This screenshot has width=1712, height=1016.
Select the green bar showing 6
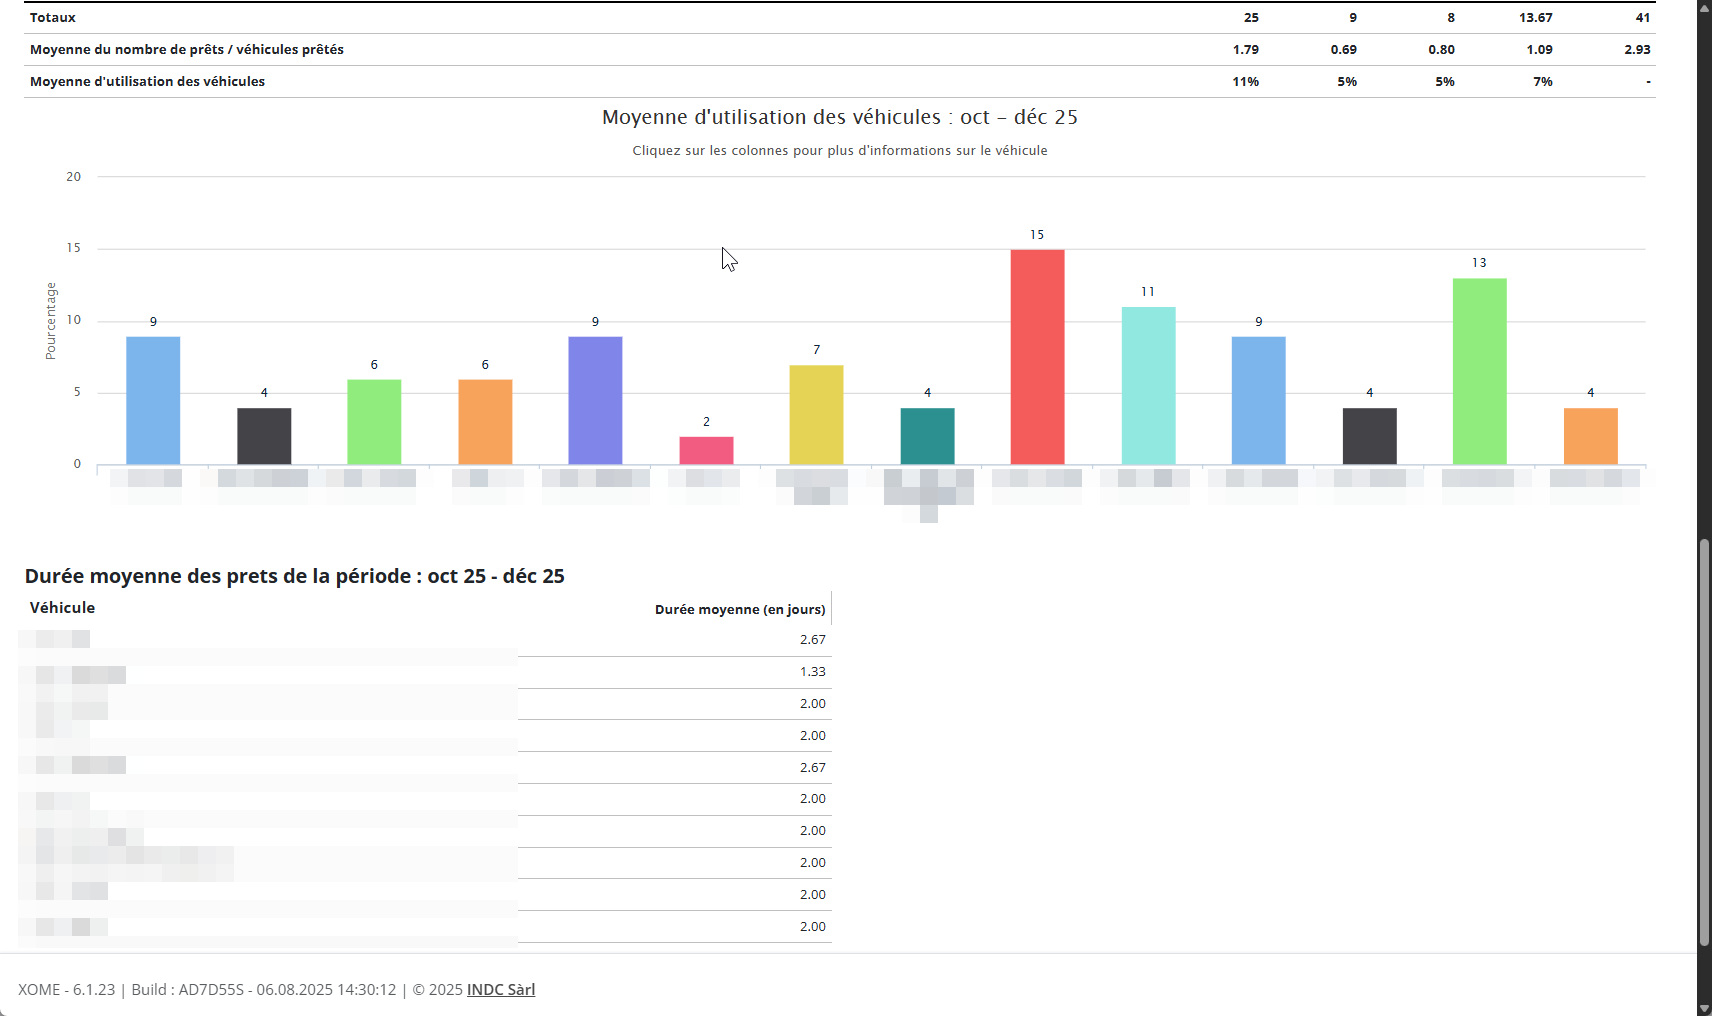(x=374, y=422)
